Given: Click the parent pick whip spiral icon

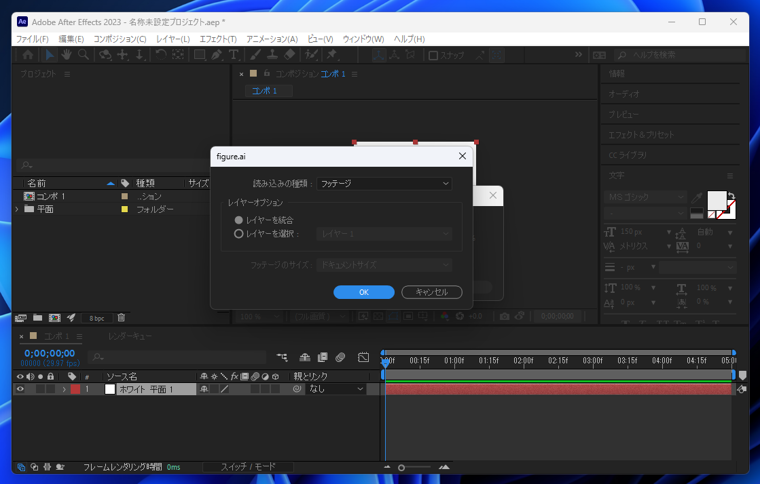Looking at the screenshot, I should tap(297, 389).
